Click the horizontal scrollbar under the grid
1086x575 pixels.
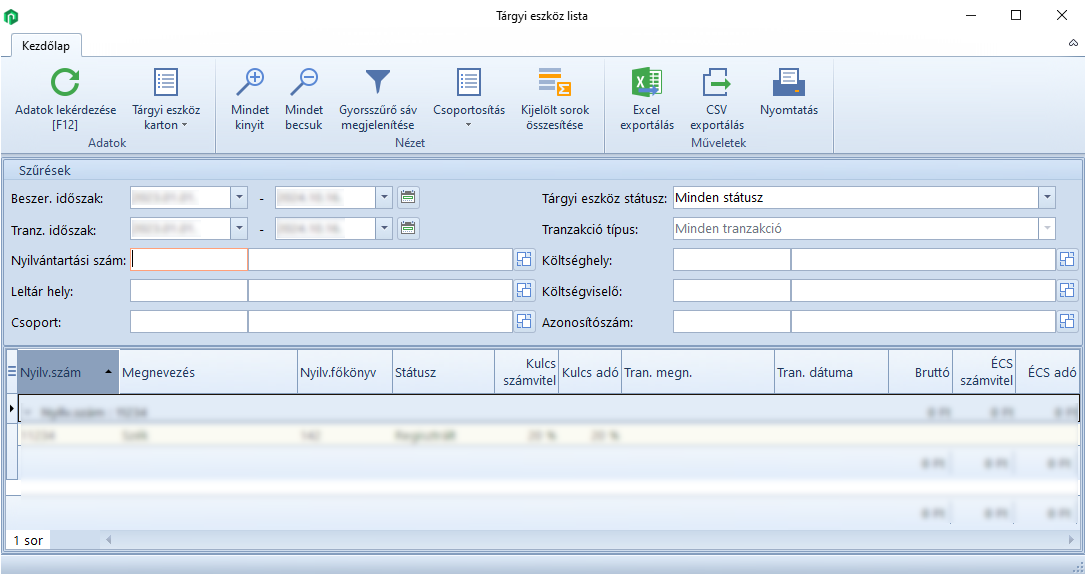[580, 540]
